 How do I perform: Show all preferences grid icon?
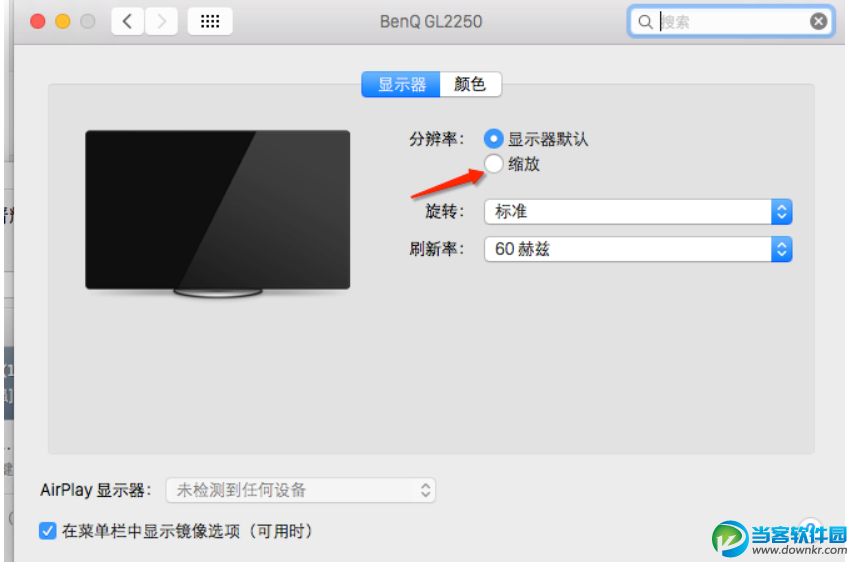tap(210, 22)
